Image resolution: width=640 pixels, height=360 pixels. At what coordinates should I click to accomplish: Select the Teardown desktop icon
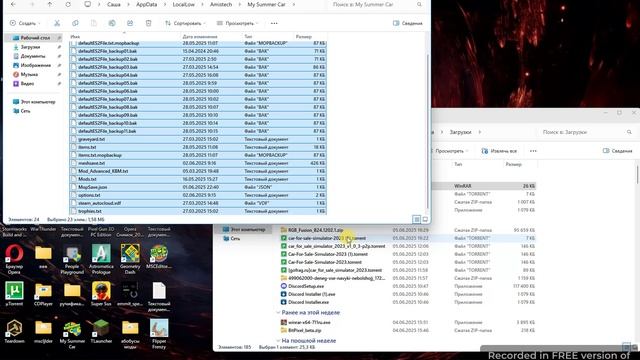(14, 331)
